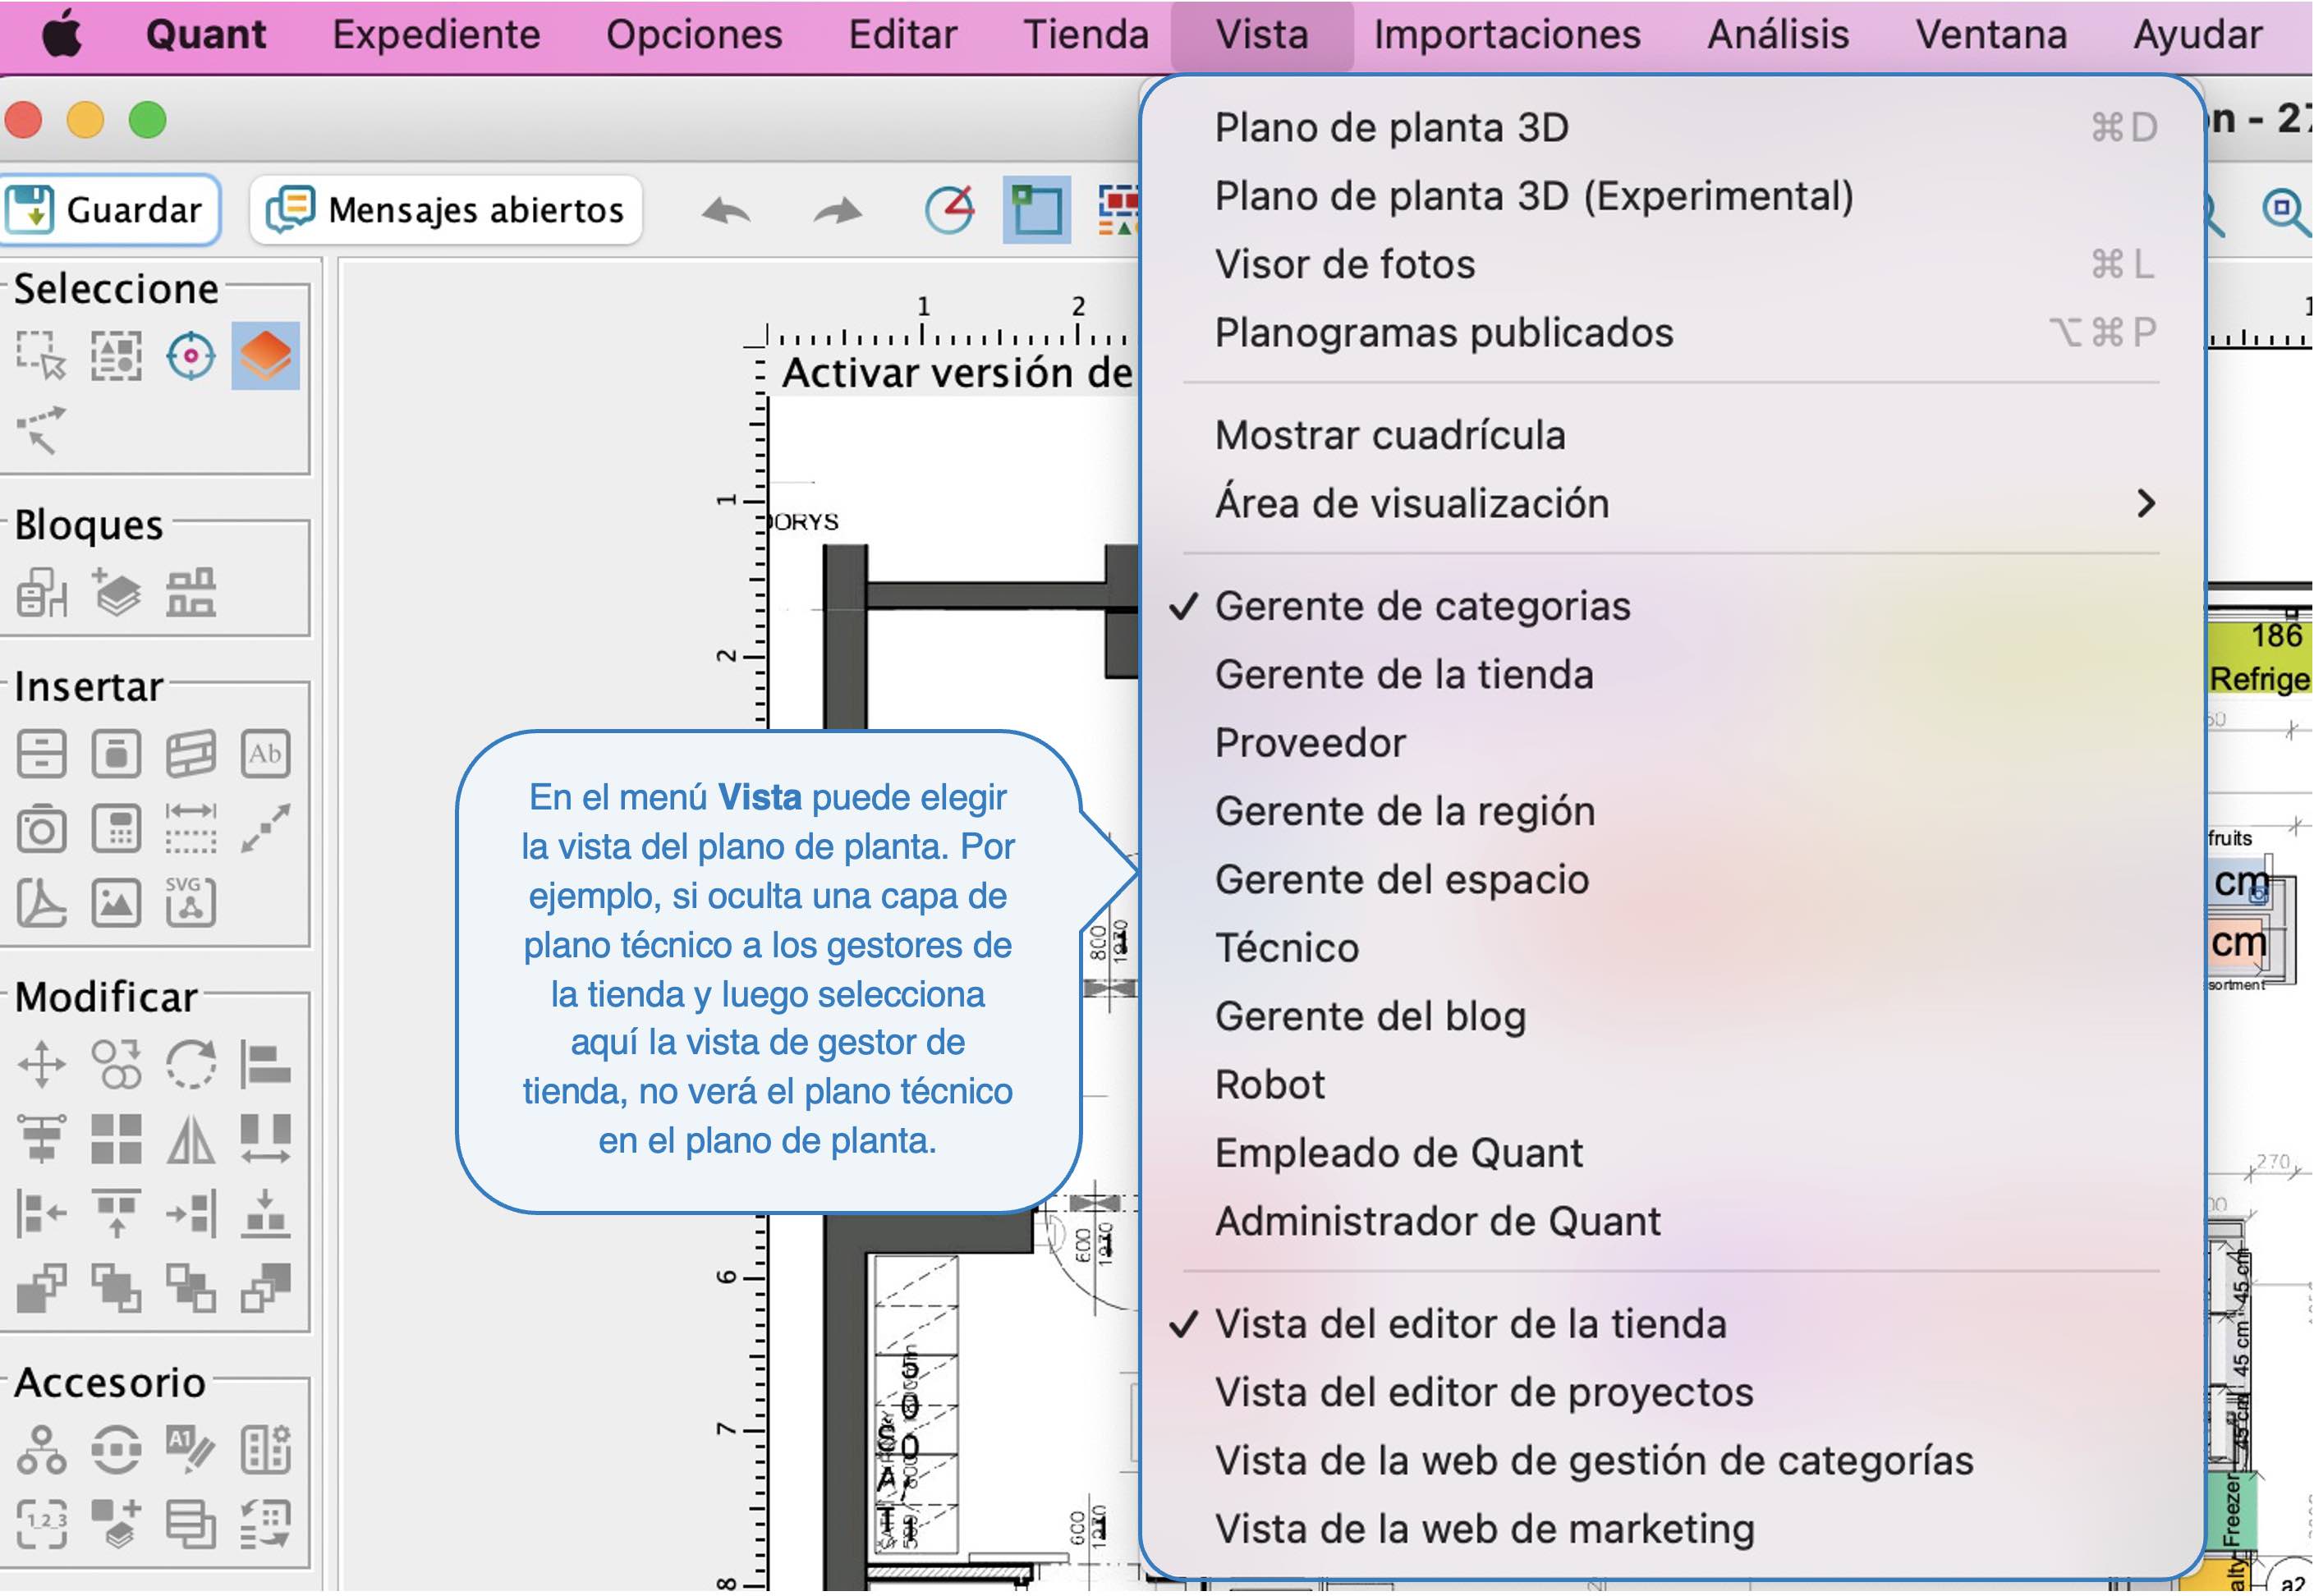Insert a dimension measurement line icon
The height and width of the screenshot is (1596, 2314).
tap(191, 829)
